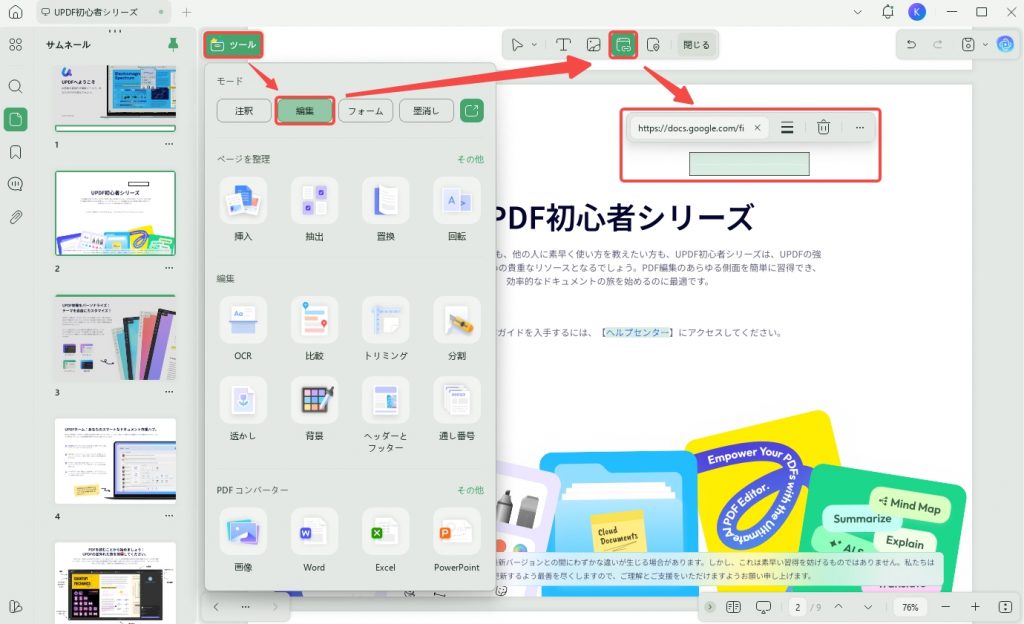This screenshot has height=624, width=1024.
Task: Select the text edit tool in toolbar
Action: [563, 44]
